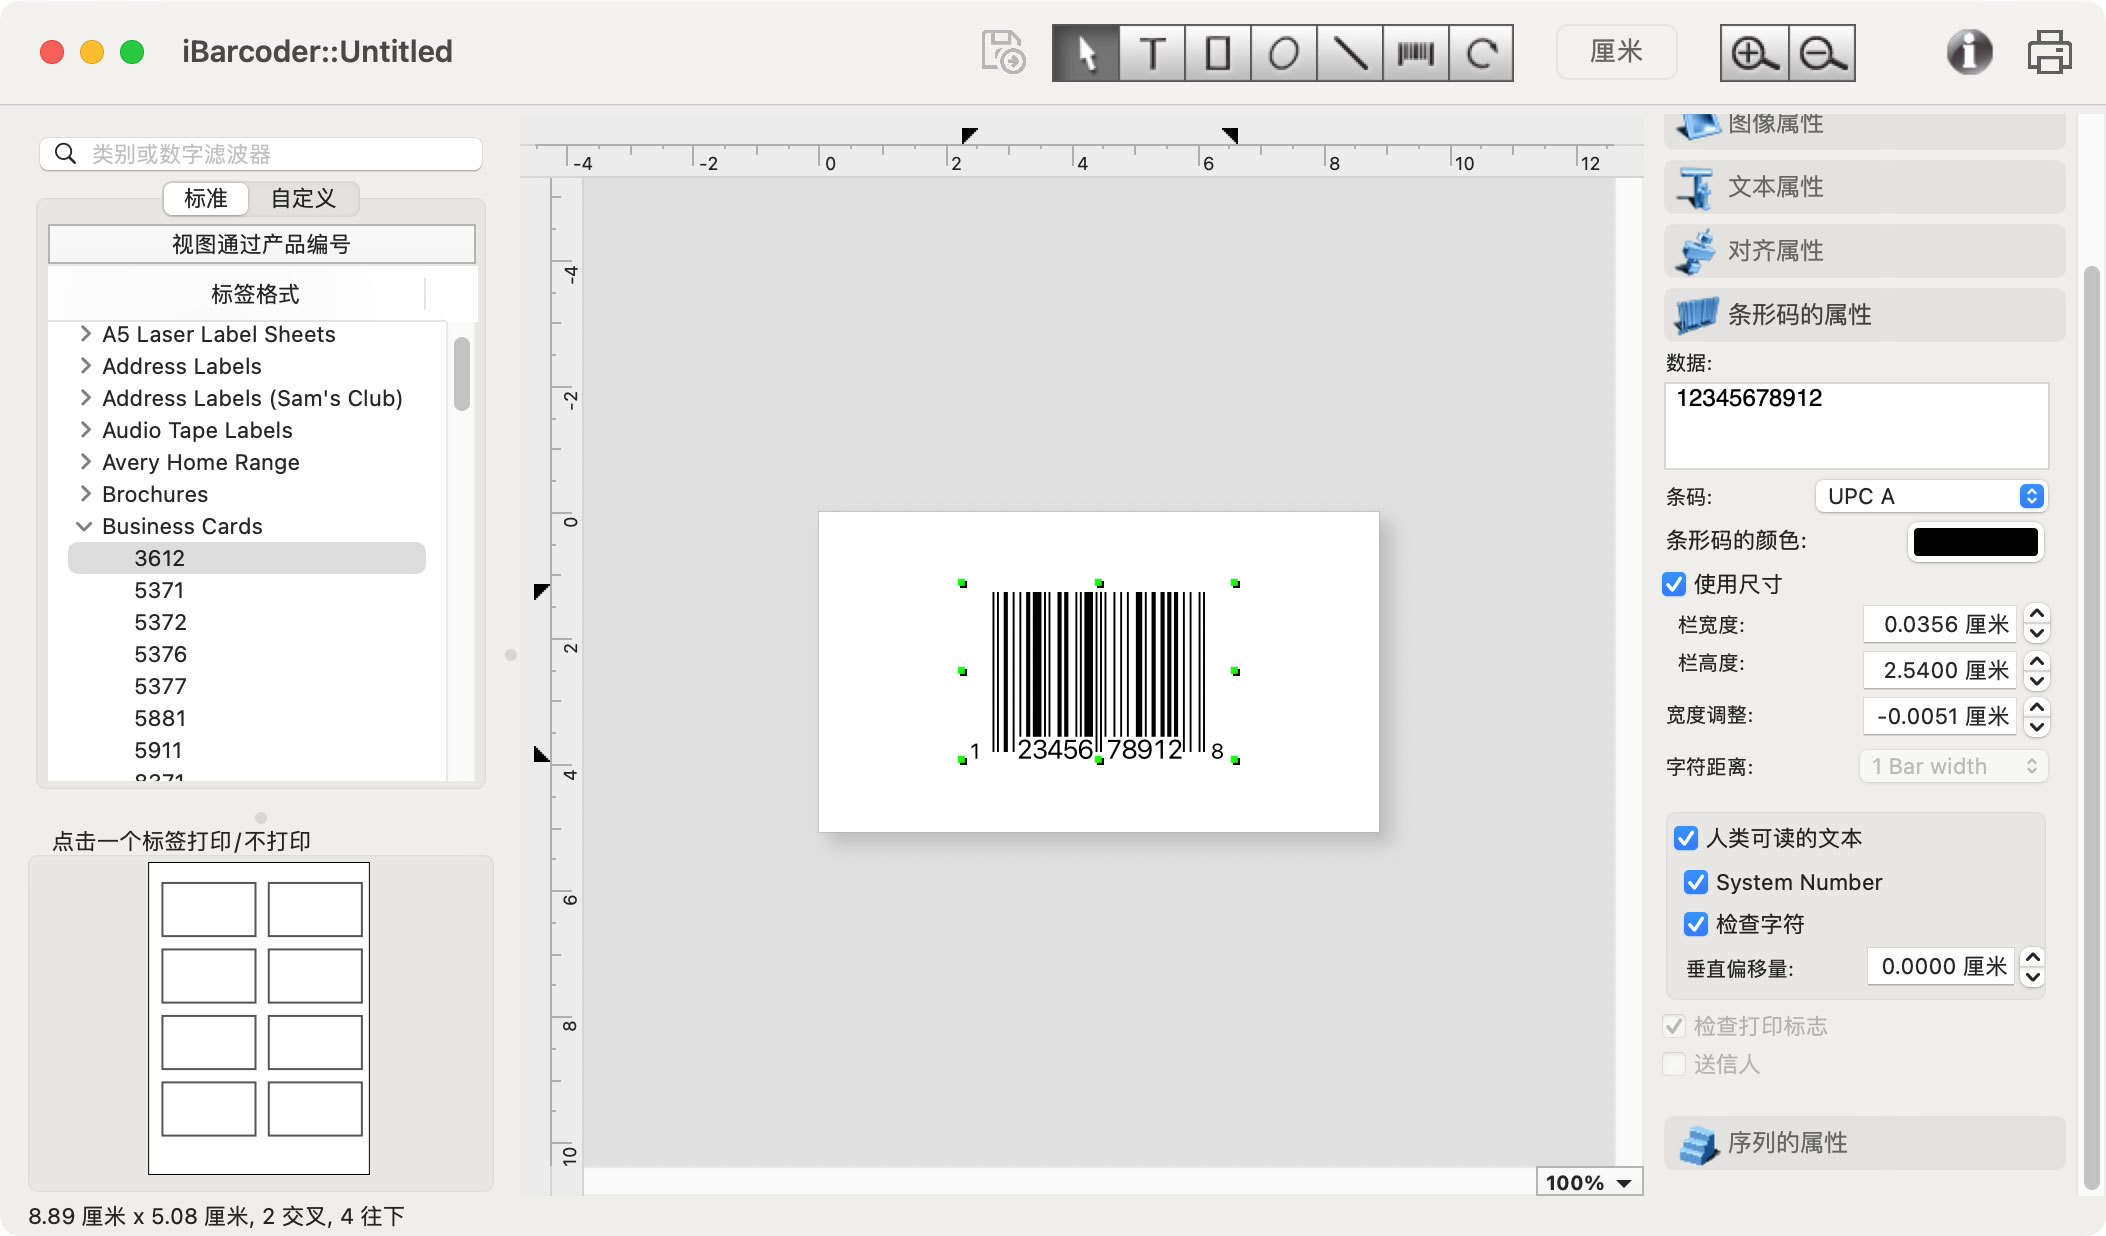This screenshot has height=1236, width=2106.
Task: Expand A5 Laser Label Sheets
Action: (x=85, y=334)
